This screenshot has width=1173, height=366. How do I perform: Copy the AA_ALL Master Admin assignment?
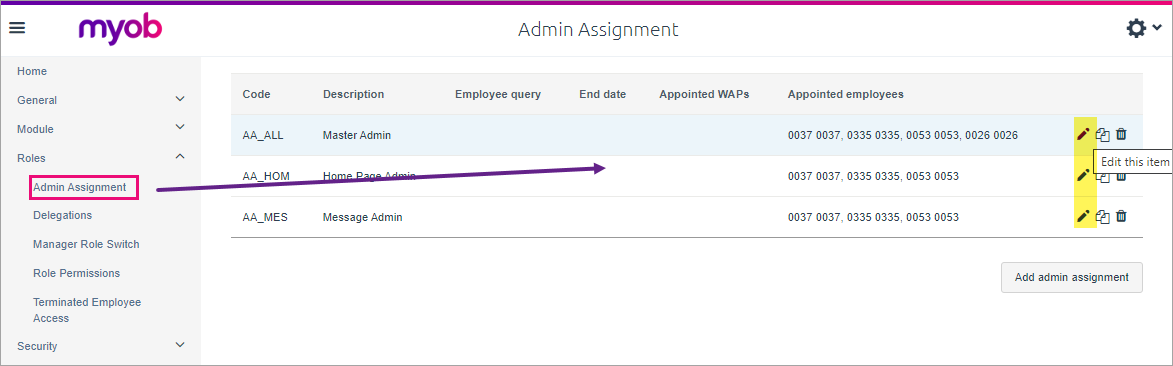1103,135
